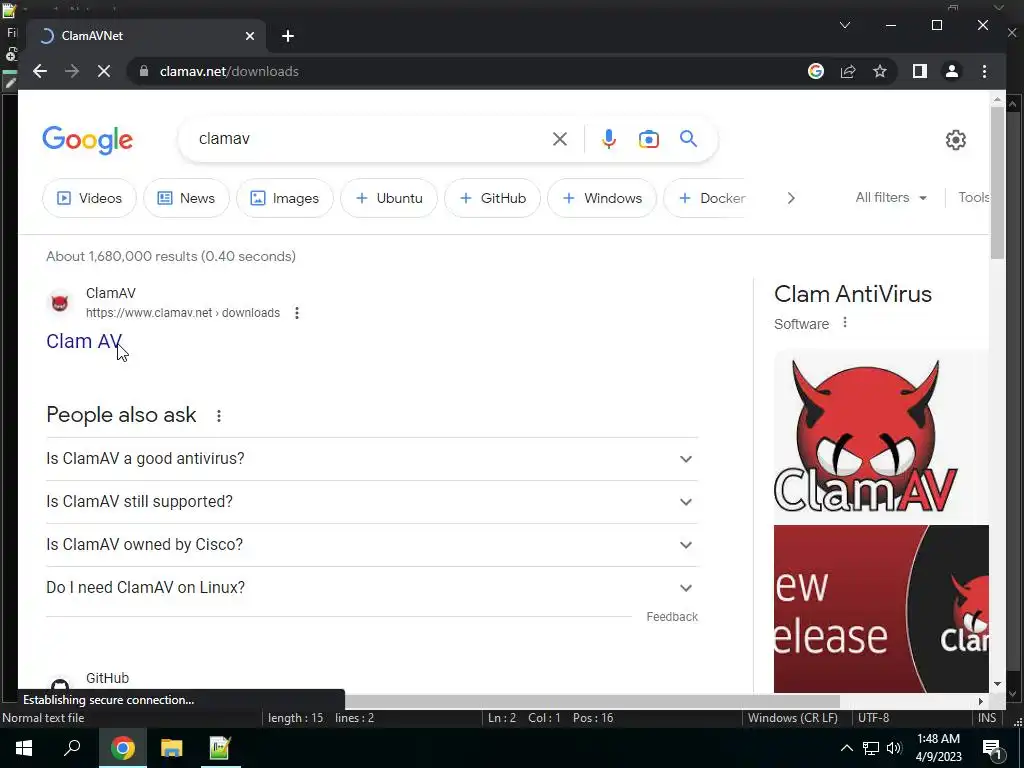Open Windows taskbar search
This screenshot has width=1024, height=768.
72,748
